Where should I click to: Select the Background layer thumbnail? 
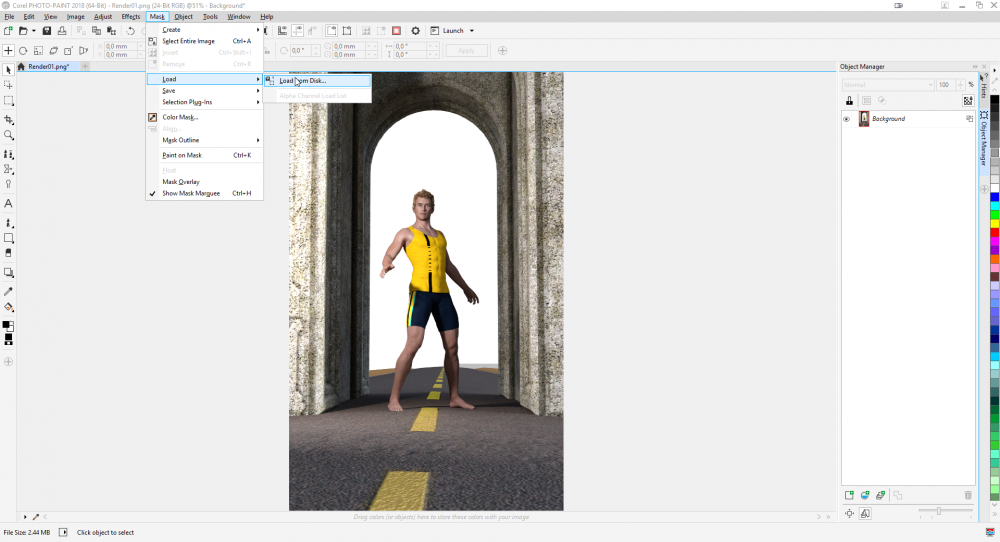click(x=864, y=119)
